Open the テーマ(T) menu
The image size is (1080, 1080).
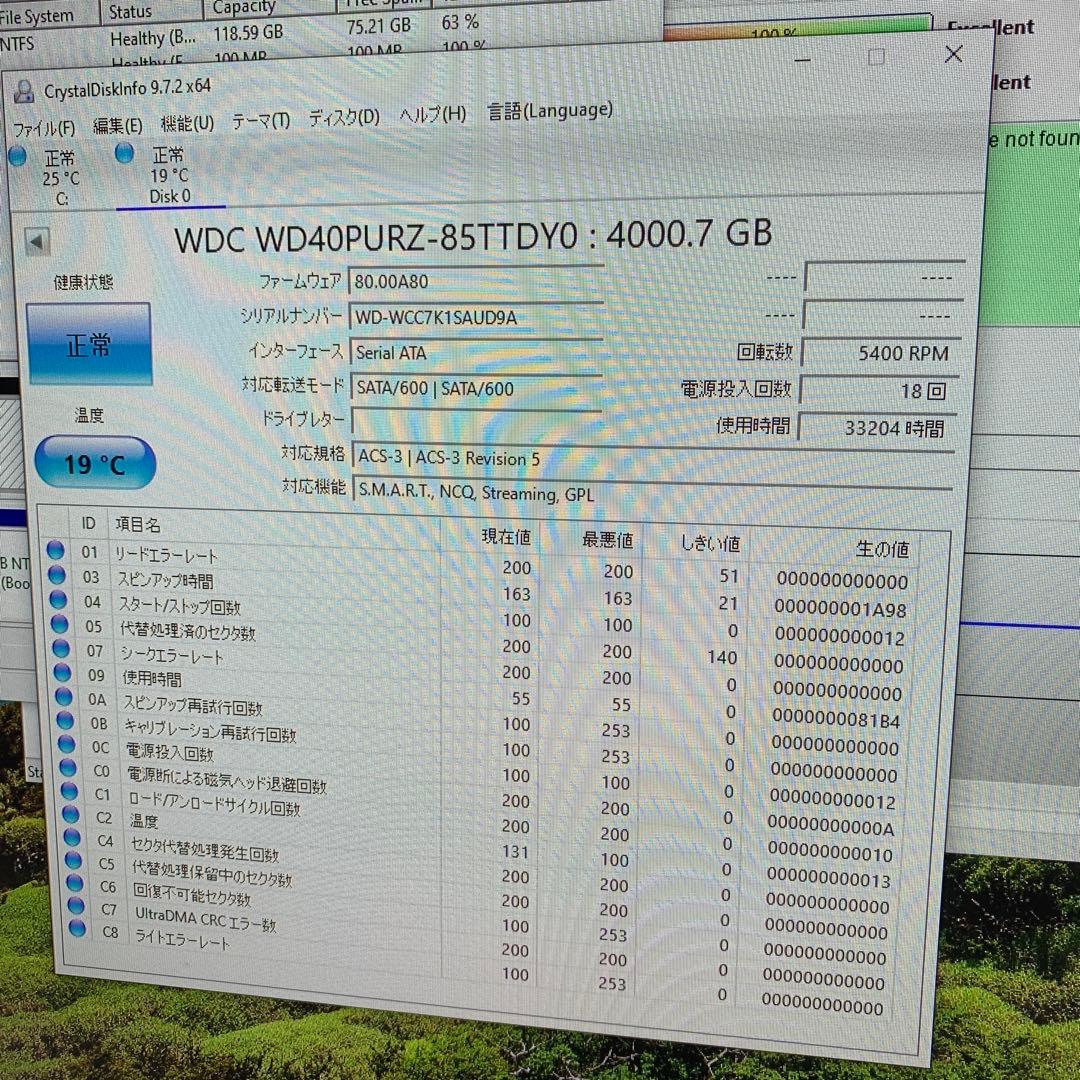coord(261,121)
